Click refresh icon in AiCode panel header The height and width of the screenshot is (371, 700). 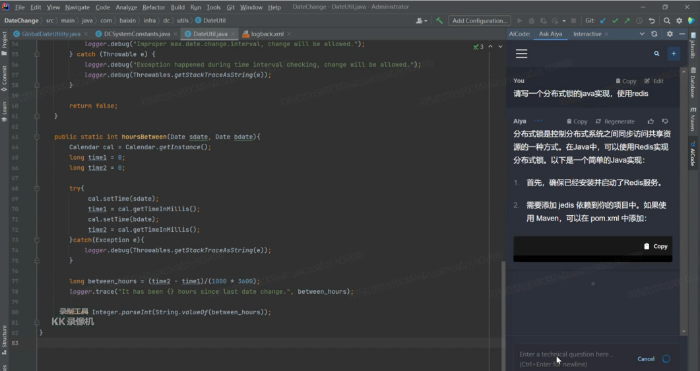pyautogui.click(x=654, y=34)
